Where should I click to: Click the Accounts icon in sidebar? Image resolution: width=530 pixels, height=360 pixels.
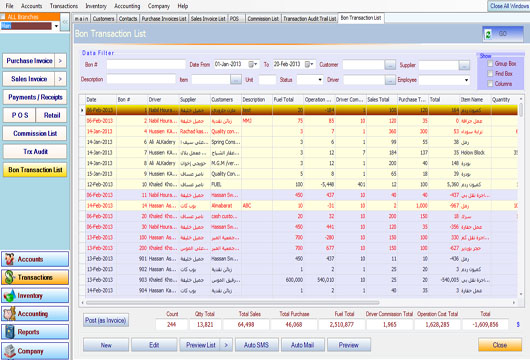click(9, 259)
